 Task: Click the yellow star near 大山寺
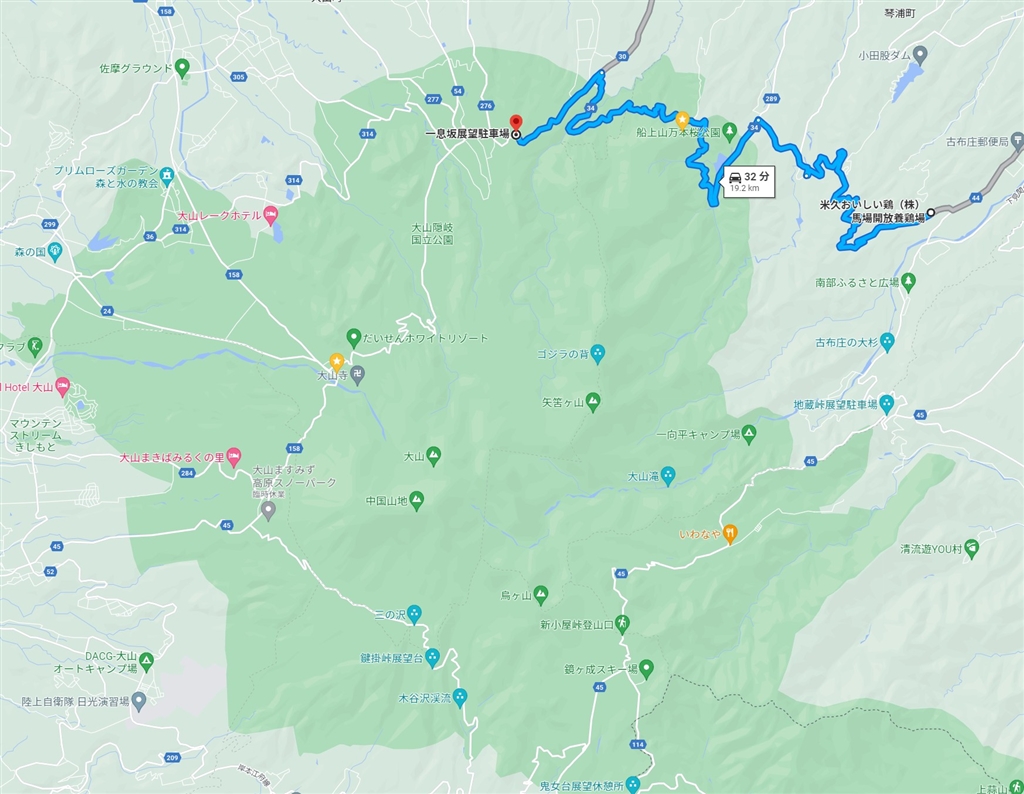coord(336,361)
